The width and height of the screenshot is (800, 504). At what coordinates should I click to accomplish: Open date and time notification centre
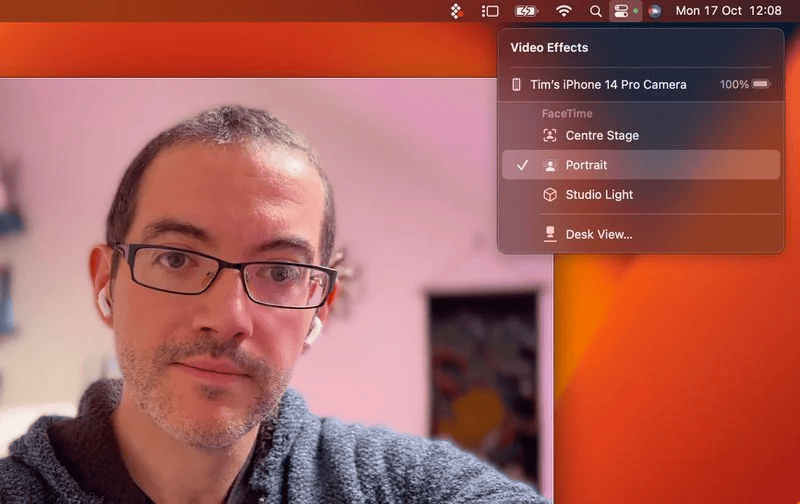coord(728,11)
